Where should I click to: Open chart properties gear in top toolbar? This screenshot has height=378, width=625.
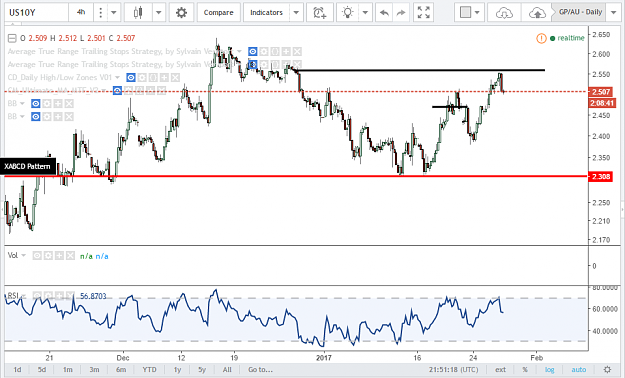(181, 13)
